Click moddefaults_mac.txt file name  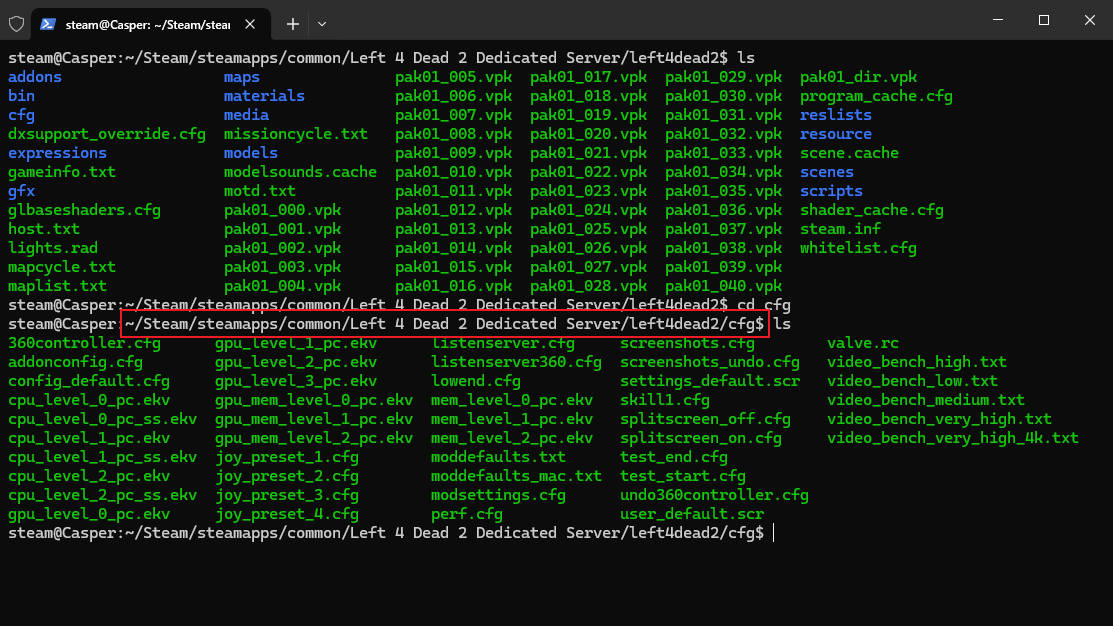516,476
